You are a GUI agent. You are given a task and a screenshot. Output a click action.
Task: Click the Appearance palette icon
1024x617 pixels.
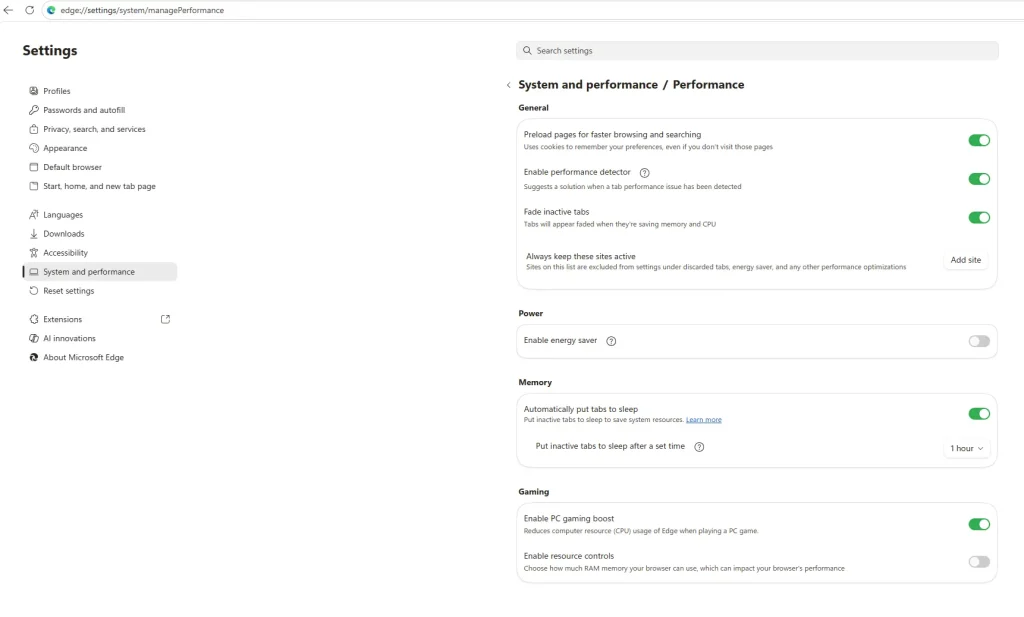[34, 148]
